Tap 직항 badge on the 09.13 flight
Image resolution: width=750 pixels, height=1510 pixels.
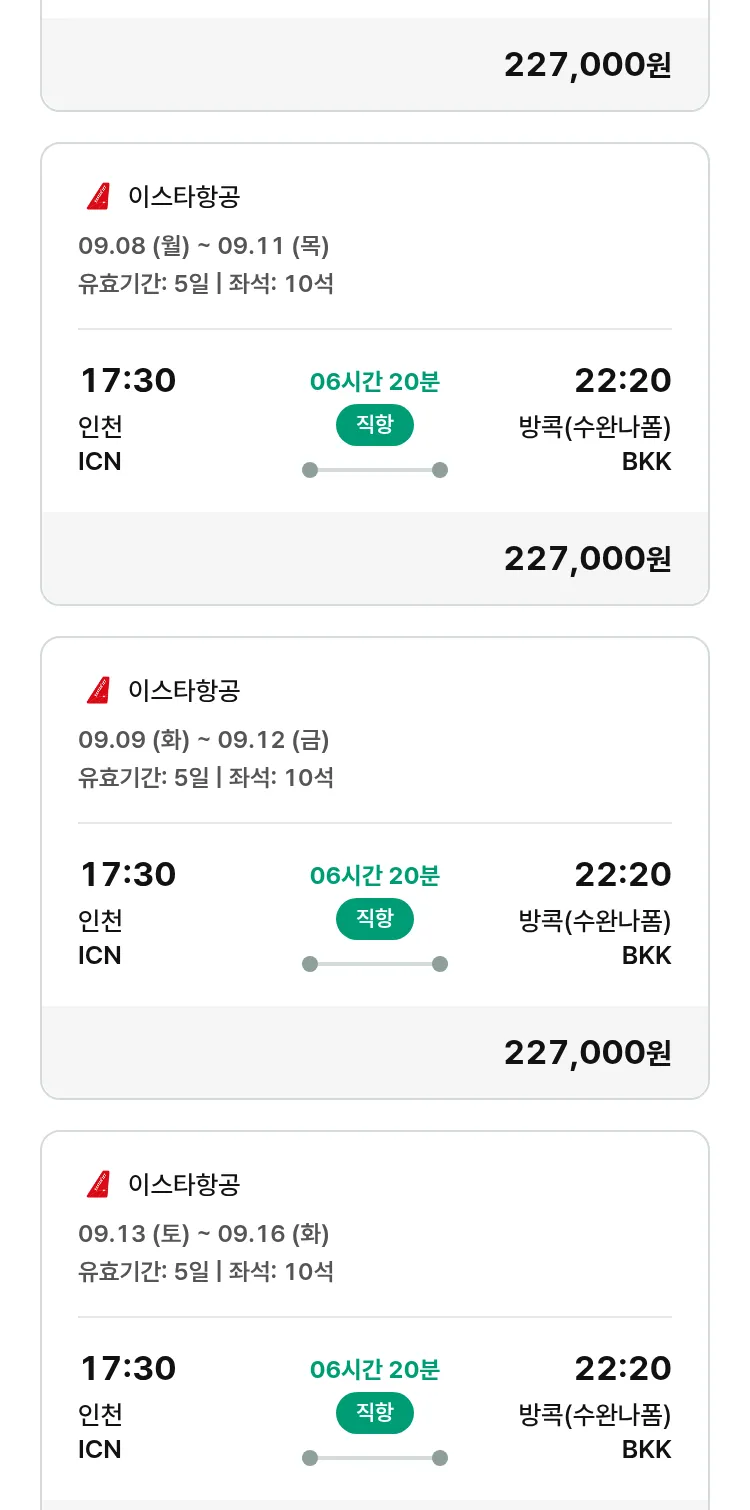(x=374, y=1413)
